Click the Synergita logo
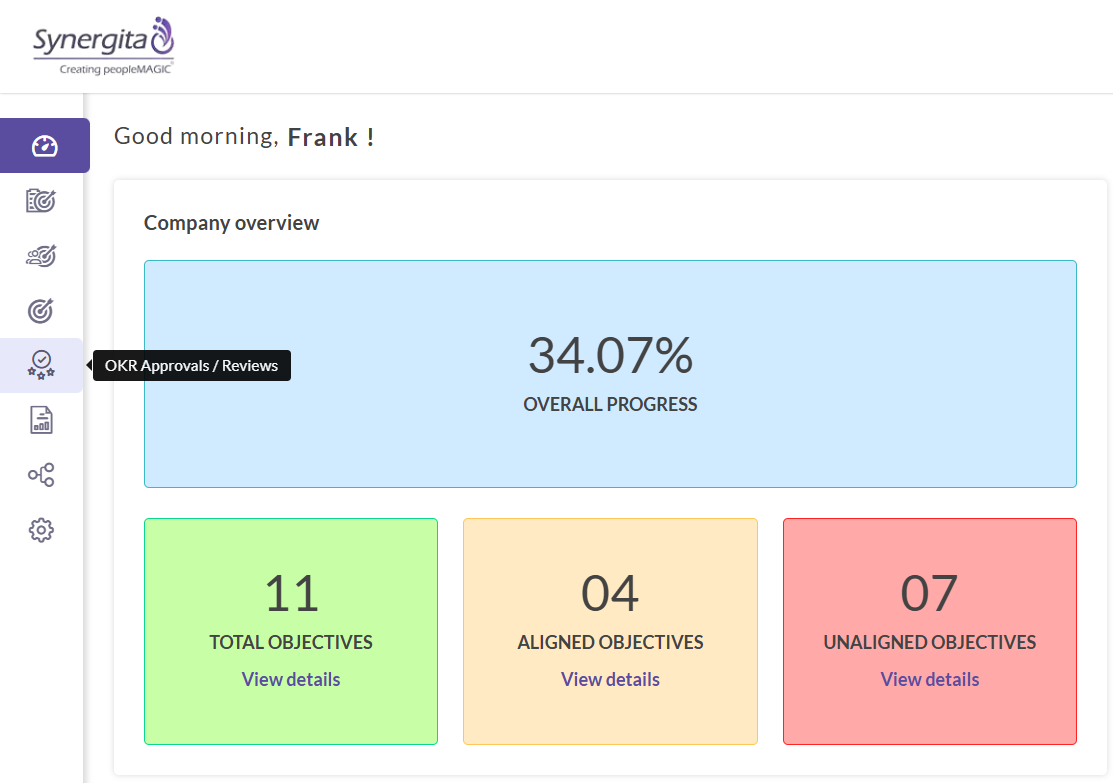 click(x=104, y=45)
